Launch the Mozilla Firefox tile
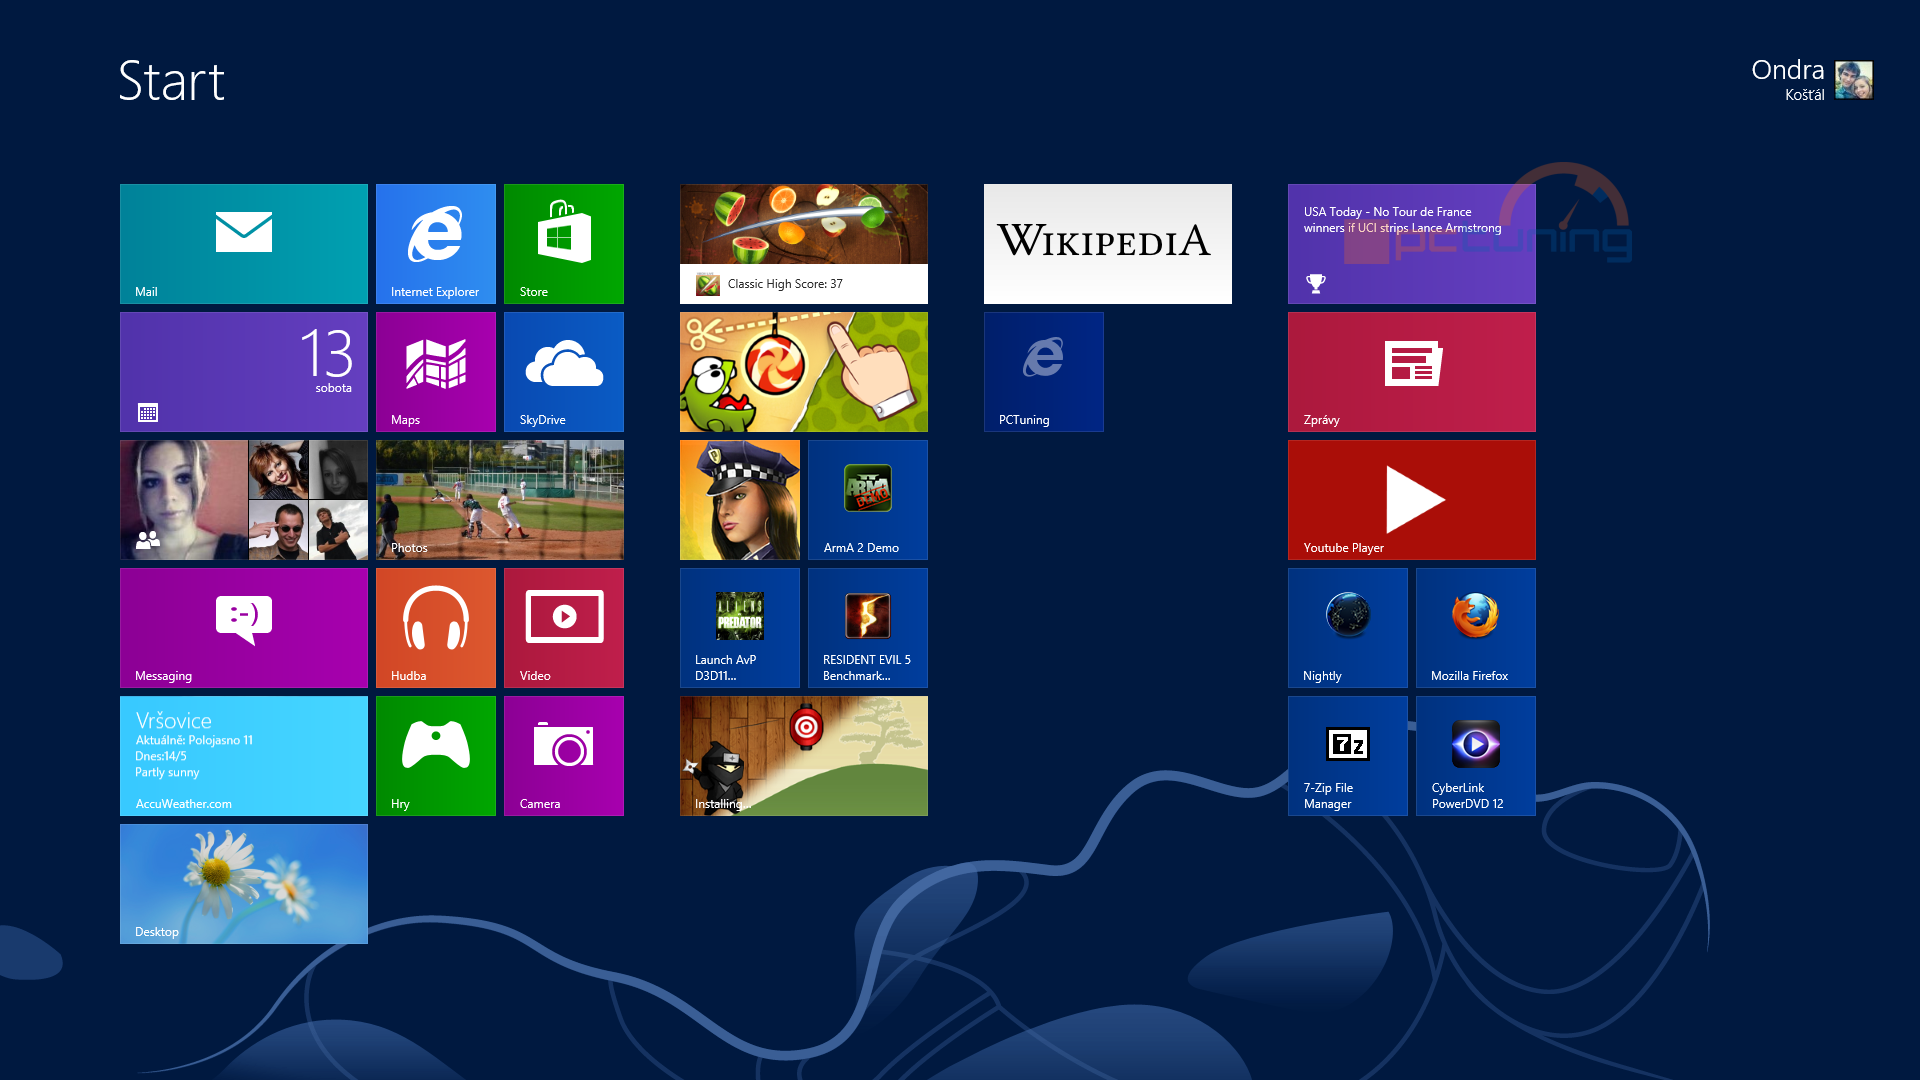 point(1476,628)
